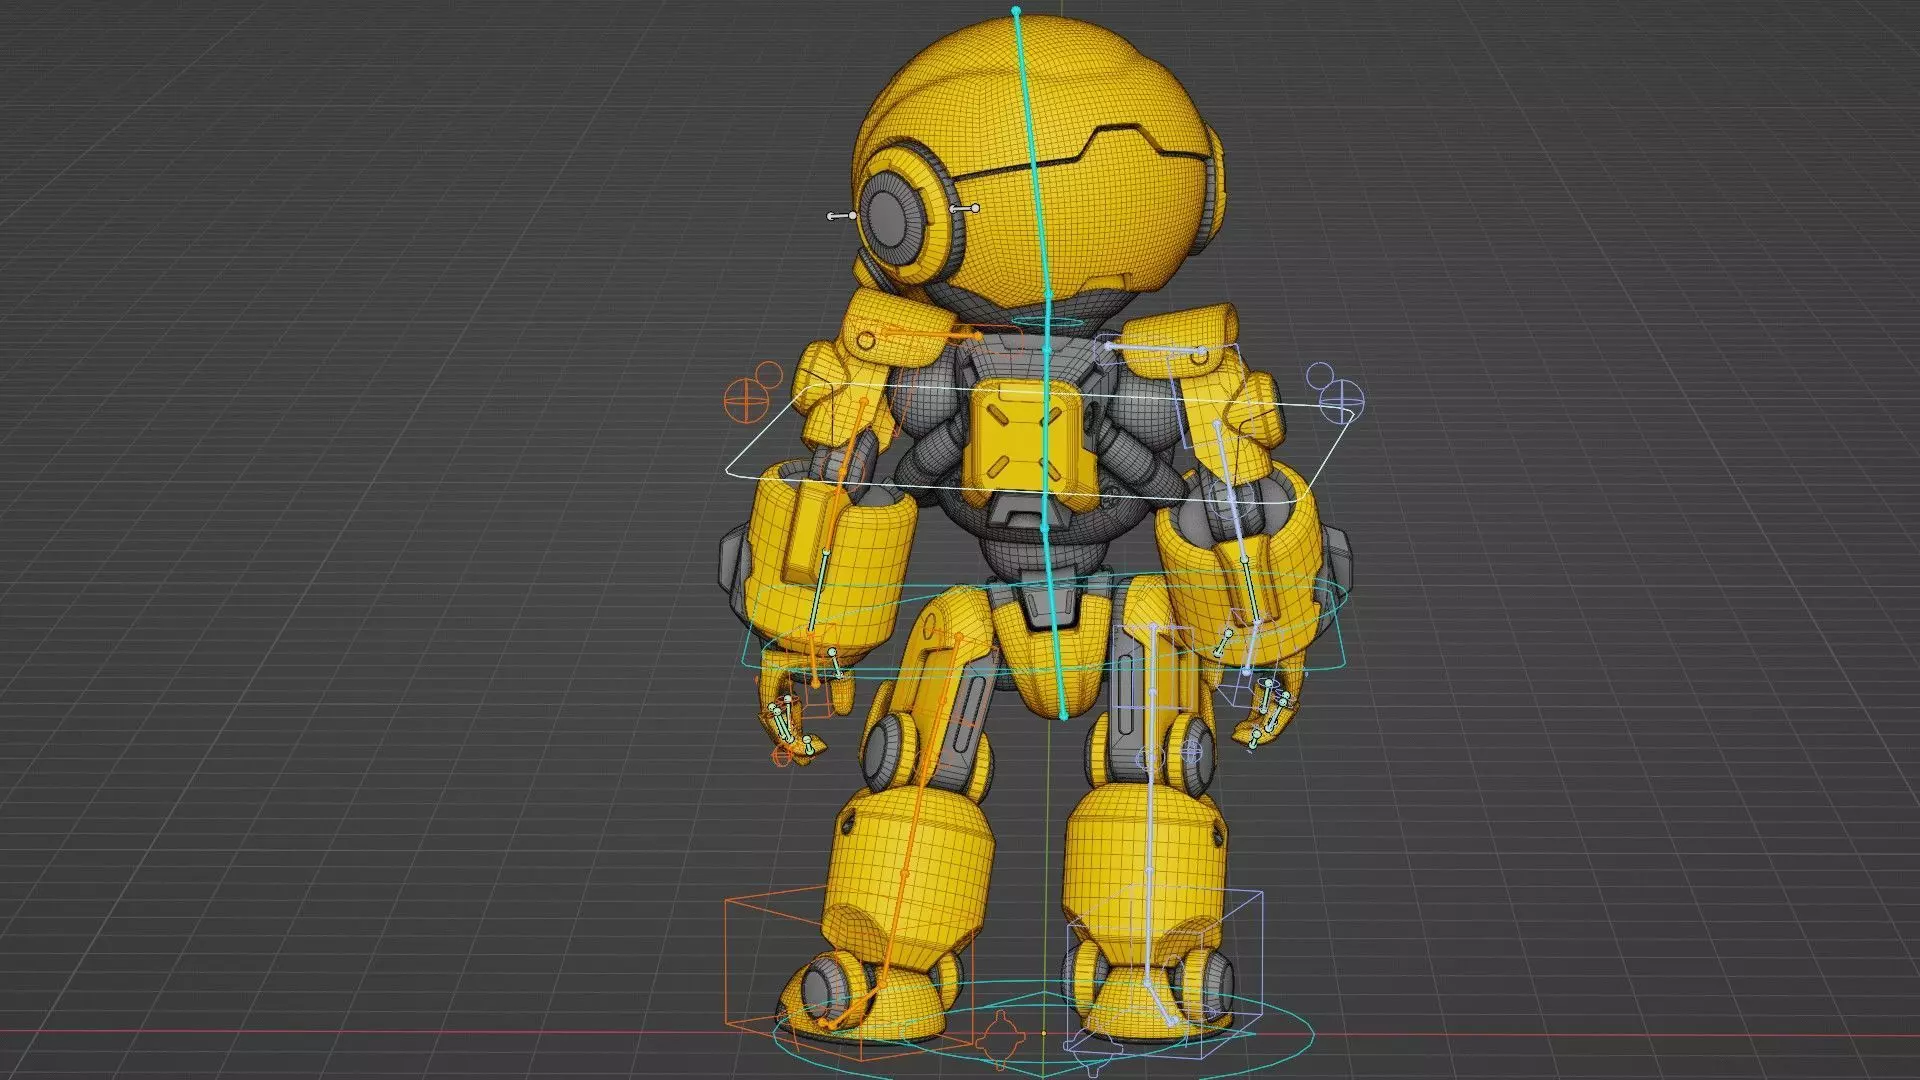
Task: Select the white ear bone on the helmet disc
Action: click(x=964, y=208)
